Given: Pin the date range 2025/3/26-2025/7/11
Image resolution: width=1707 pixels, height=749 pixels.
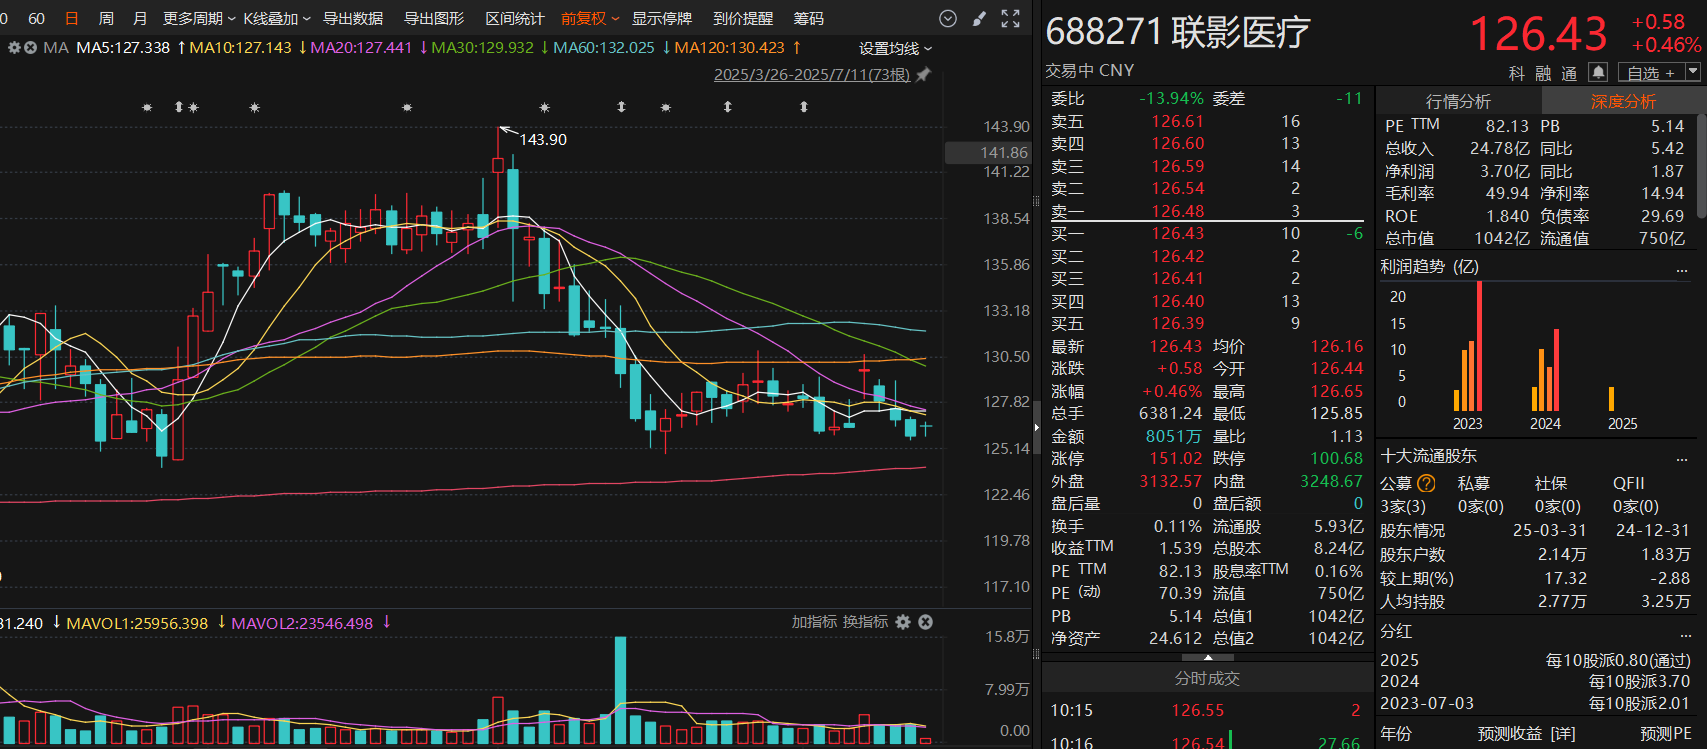Looking at the screenshot, I should [924, 75].
